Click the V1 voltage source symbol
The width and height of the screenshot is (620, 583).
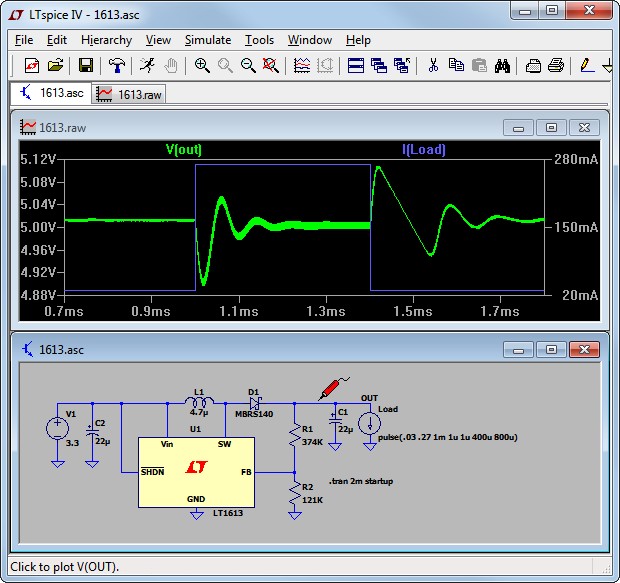(x=57, y=428)
